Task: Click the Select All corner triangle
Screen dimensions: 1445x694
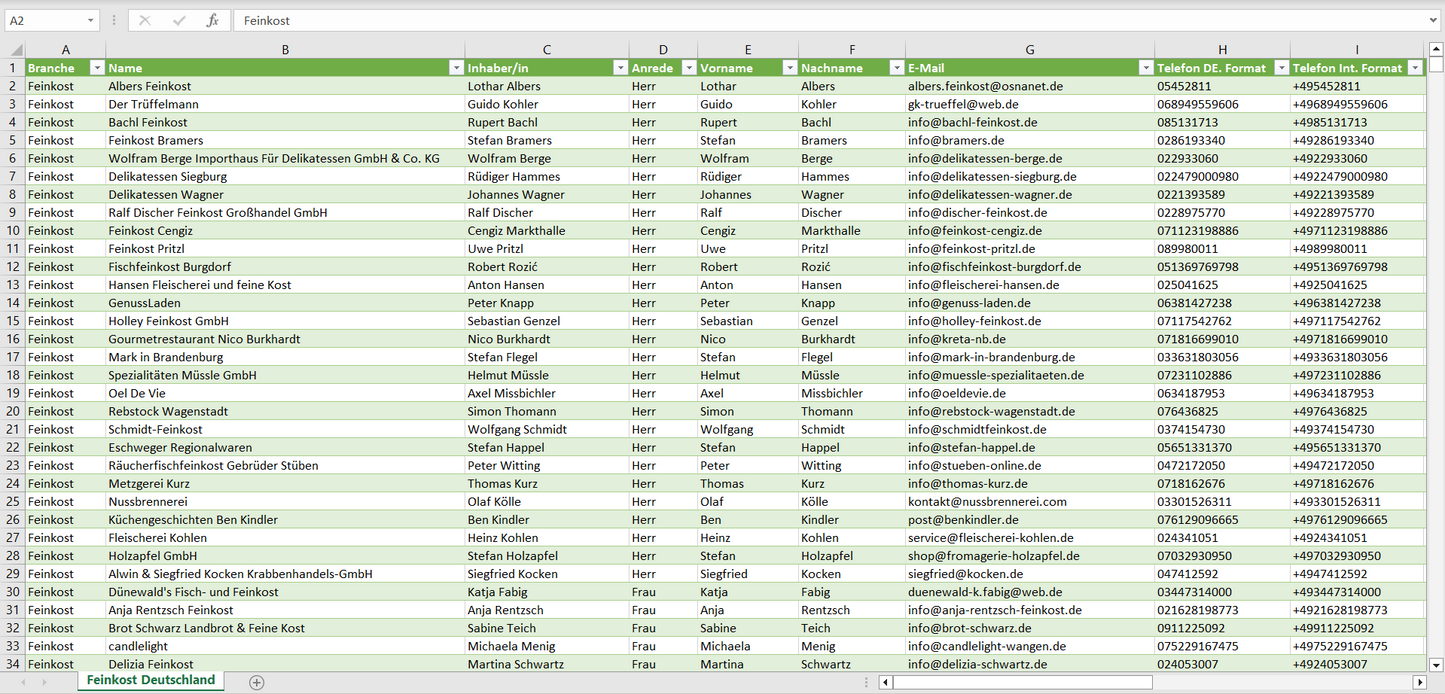Action: pos(16,50)
